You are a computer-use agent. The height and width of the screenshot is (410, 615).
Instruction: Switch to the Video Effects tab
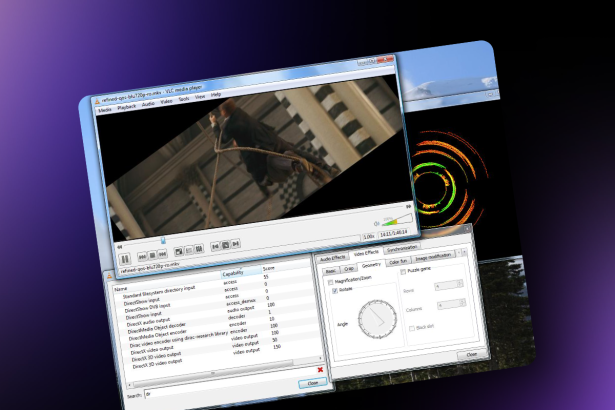(x=366, y=253)
